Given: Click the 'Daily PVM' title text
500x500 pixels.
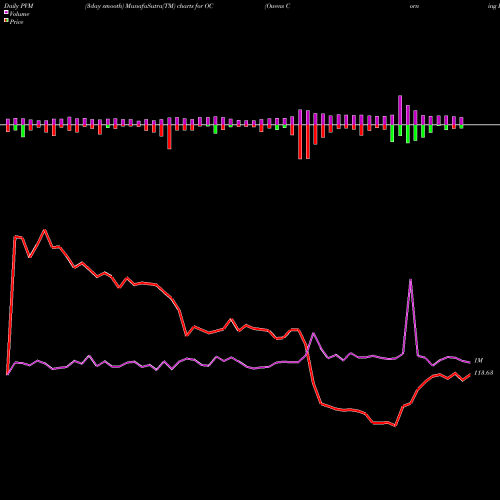Looking at the screenshot, I should (x=19, y=6).
